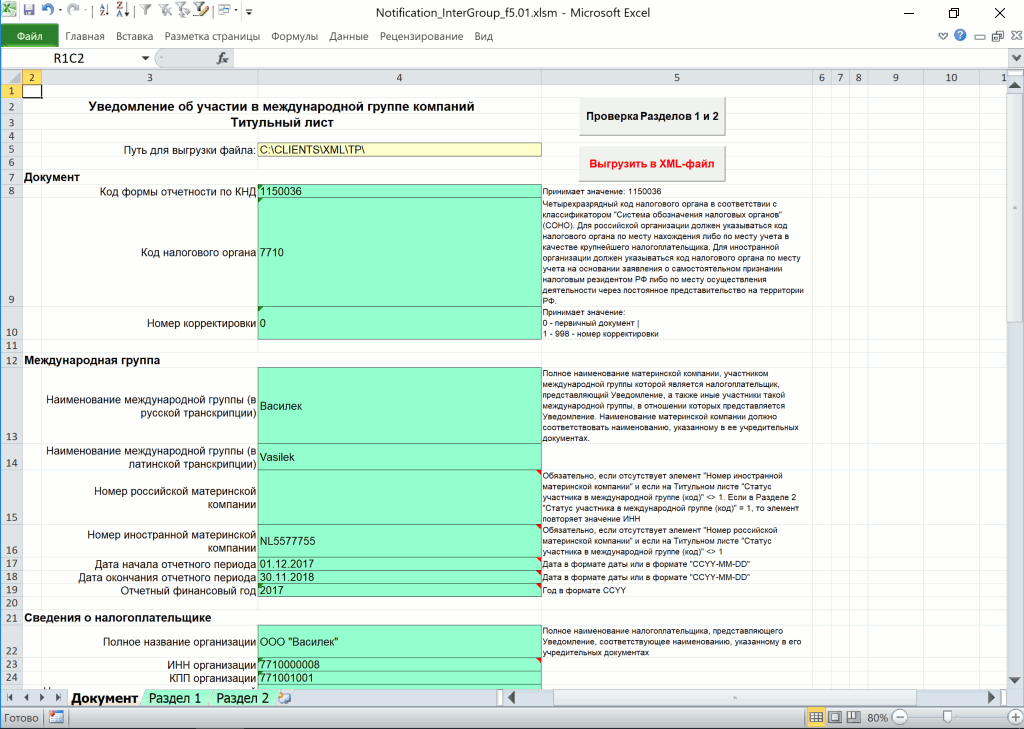Select the cell containing Василек group name
This screenshot has height=729, width=1024.
coord(400,406)
